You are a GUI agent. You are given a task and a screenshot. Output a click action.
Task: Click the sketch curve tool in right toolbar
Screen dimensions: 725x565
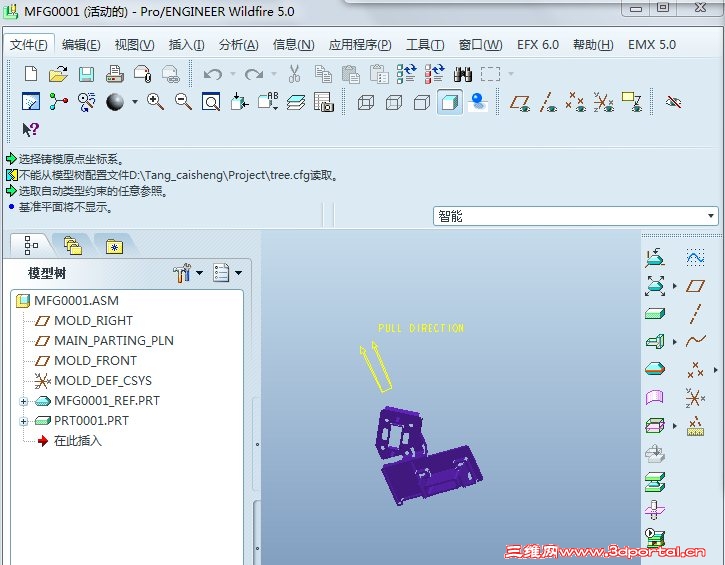(695, 258)
